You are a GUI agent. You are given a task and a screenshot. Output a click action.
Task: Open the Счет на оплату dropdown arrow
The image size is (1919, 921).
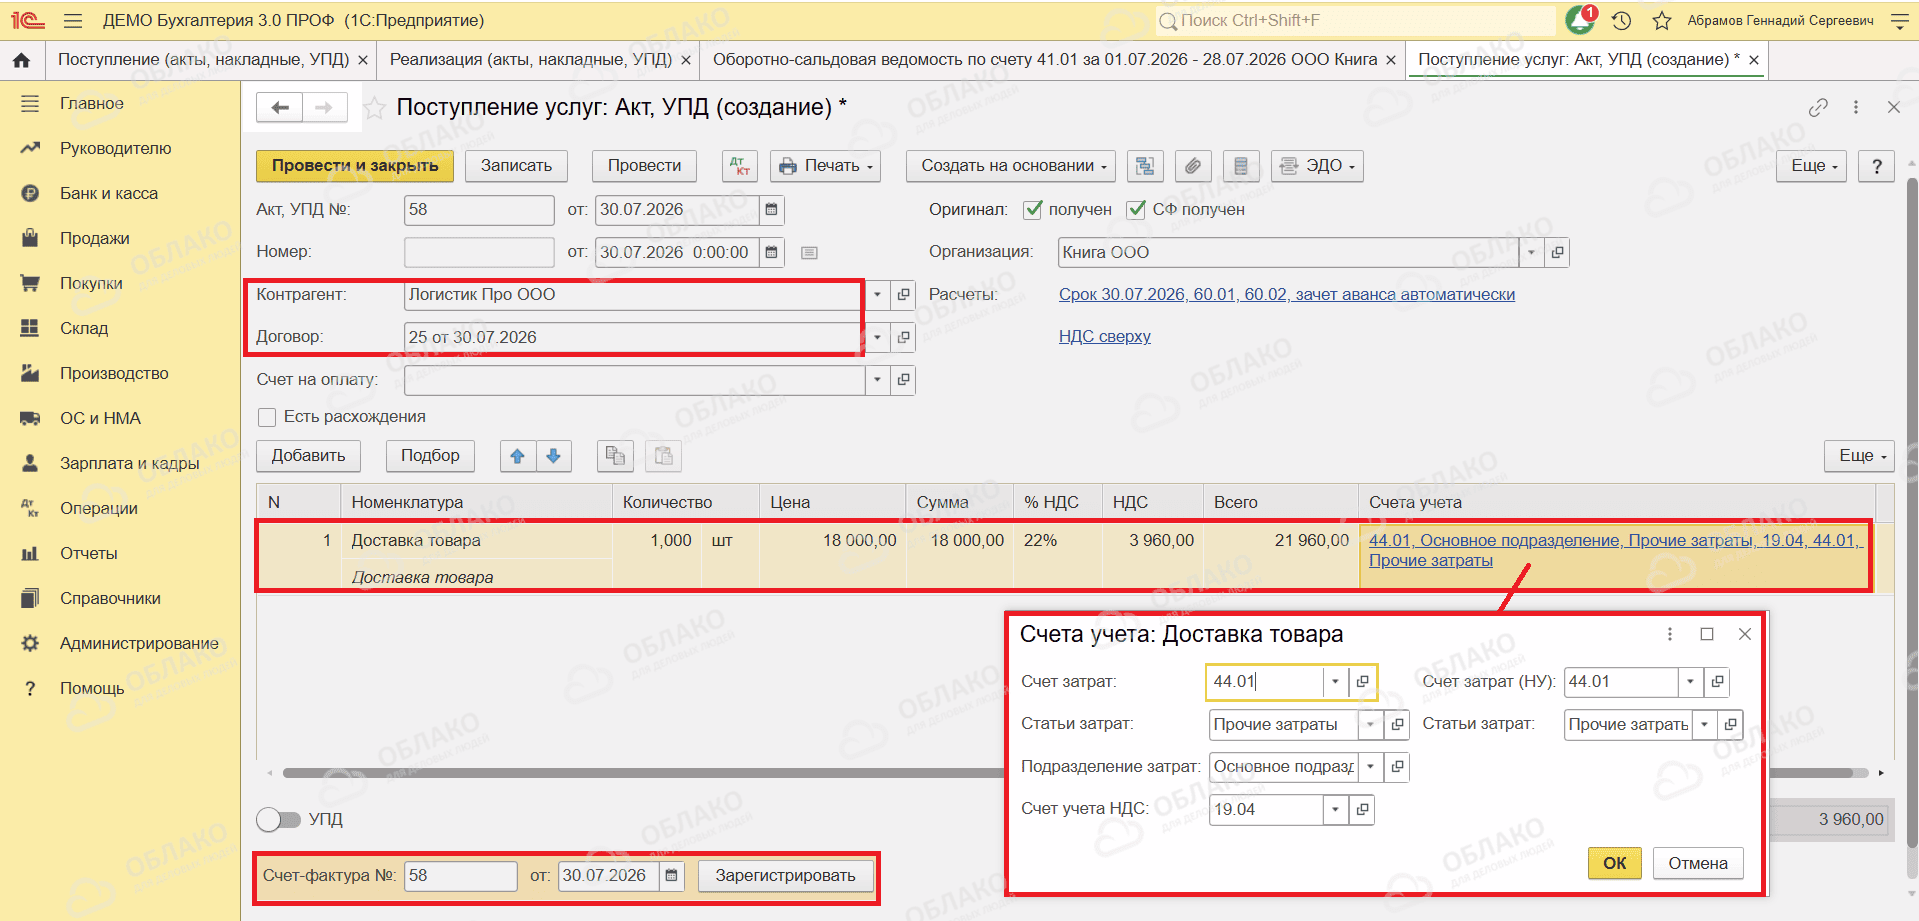[x=877, y=380]
